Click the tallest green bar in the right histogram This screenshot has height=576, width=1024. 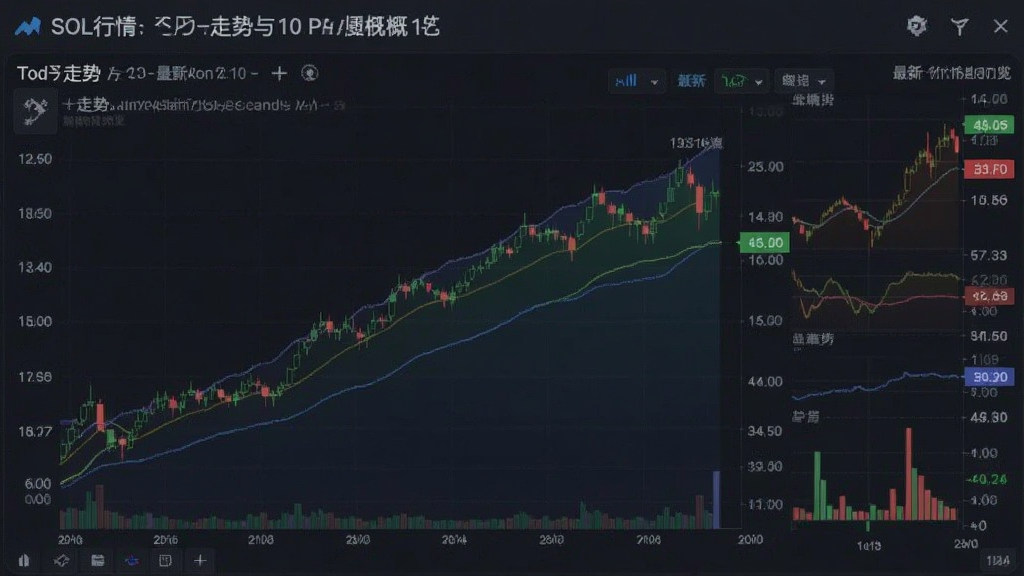point(817,486)
